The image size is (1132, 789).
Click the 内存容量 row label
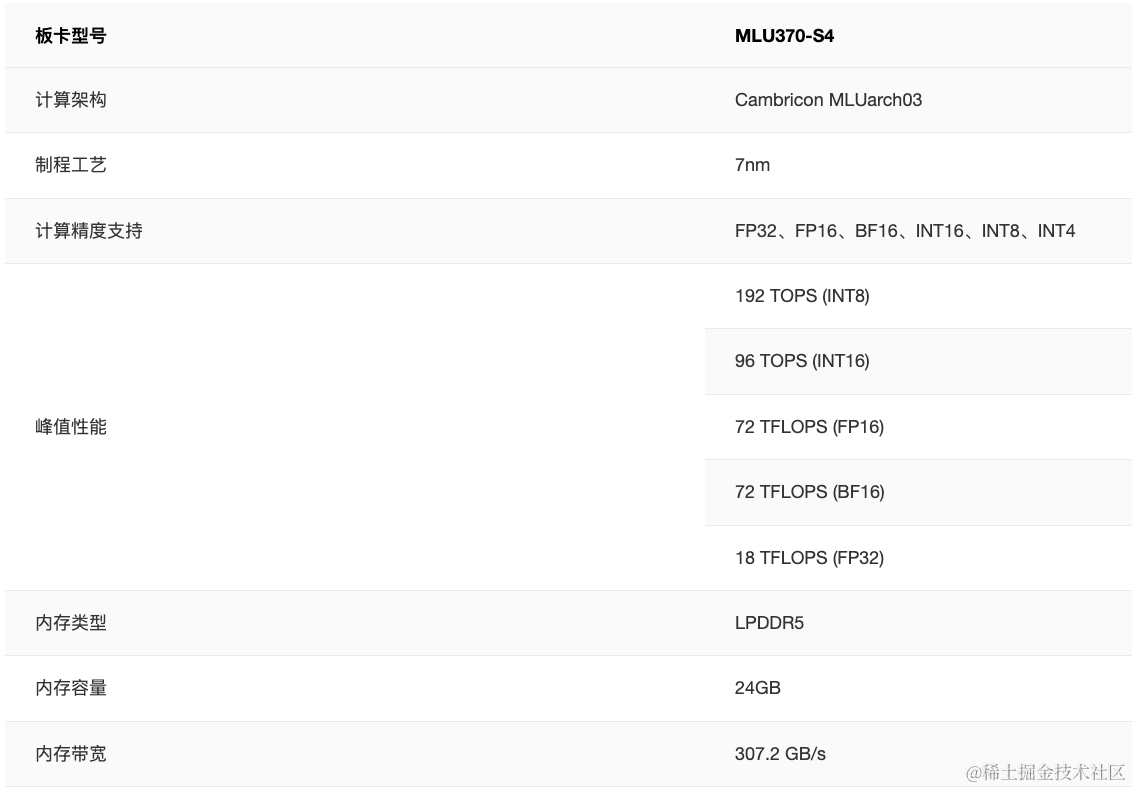70,688
